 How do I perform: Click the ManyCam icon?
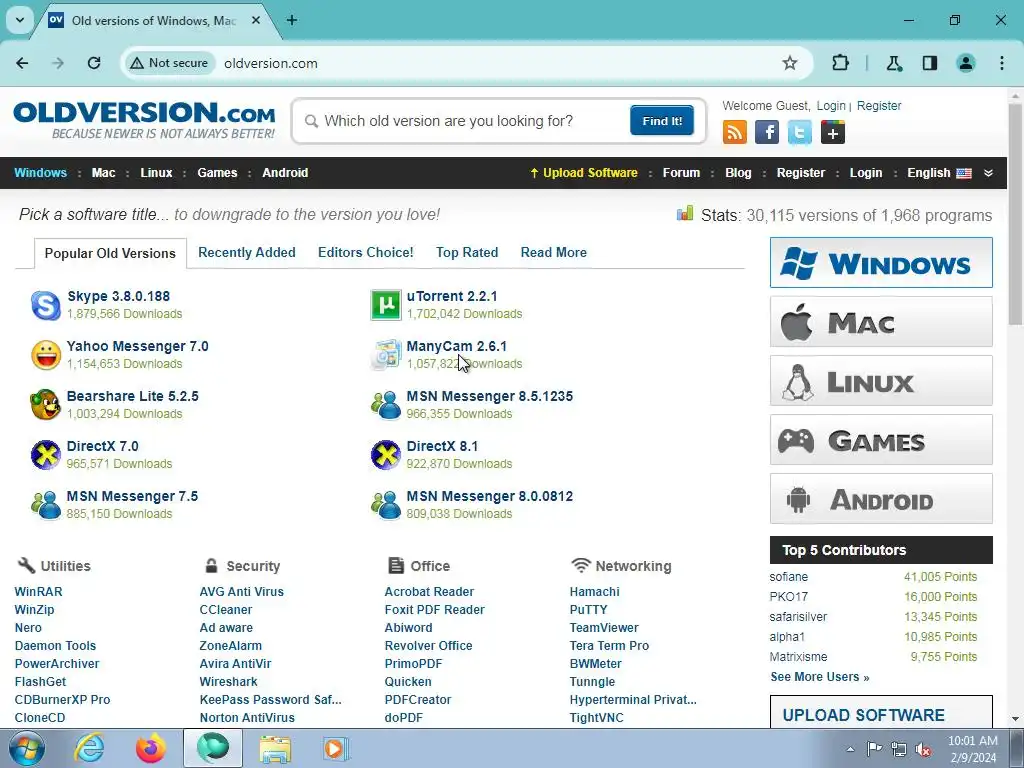[x=386, y=355]
